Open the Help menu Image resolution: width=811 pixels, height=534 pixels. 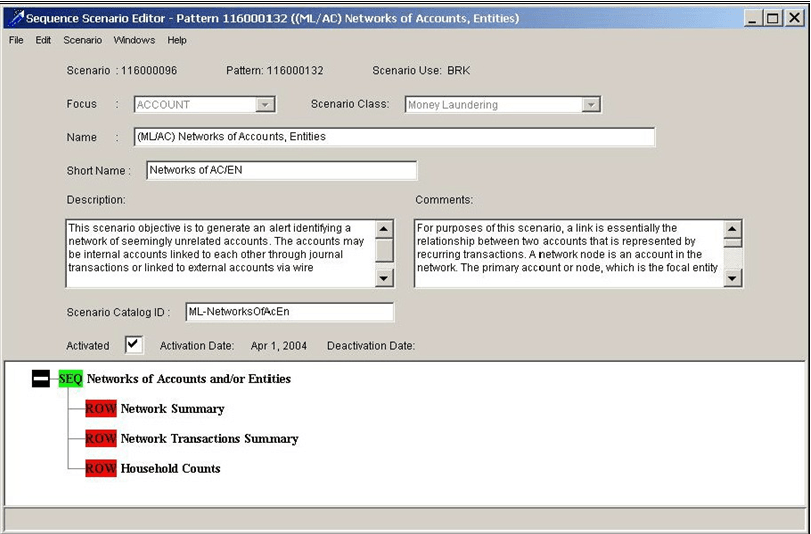coord(177,40)
